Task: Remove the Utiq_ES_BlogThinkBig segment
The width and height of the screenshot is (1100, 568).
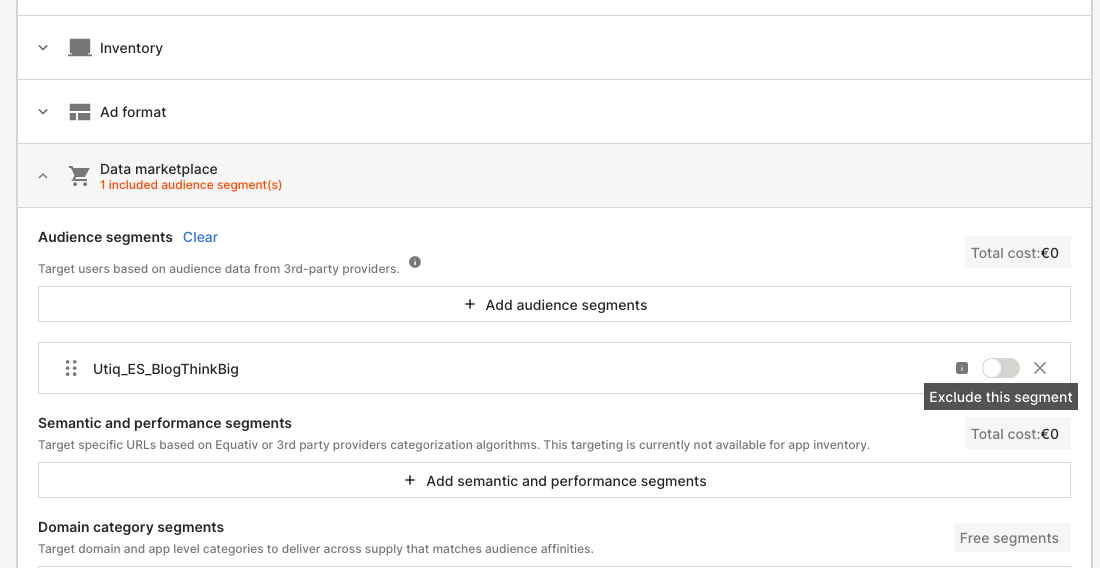Action: pos(1040,368)
